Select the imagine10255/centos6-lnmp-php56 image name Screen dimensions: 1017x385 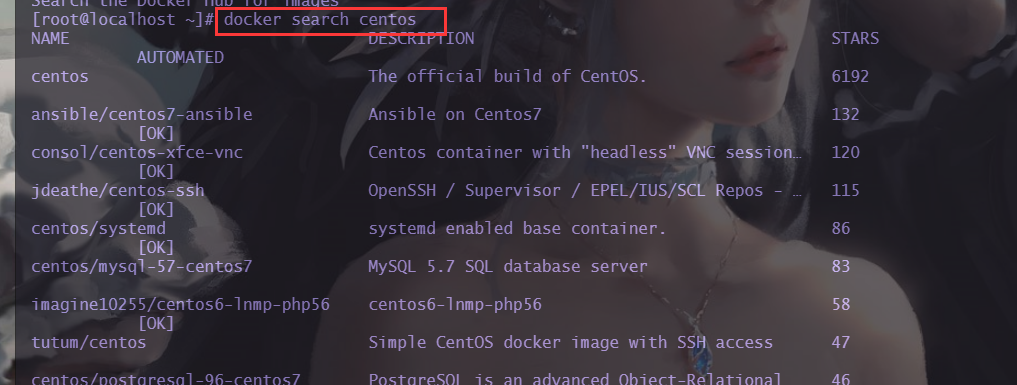(180, 305)
